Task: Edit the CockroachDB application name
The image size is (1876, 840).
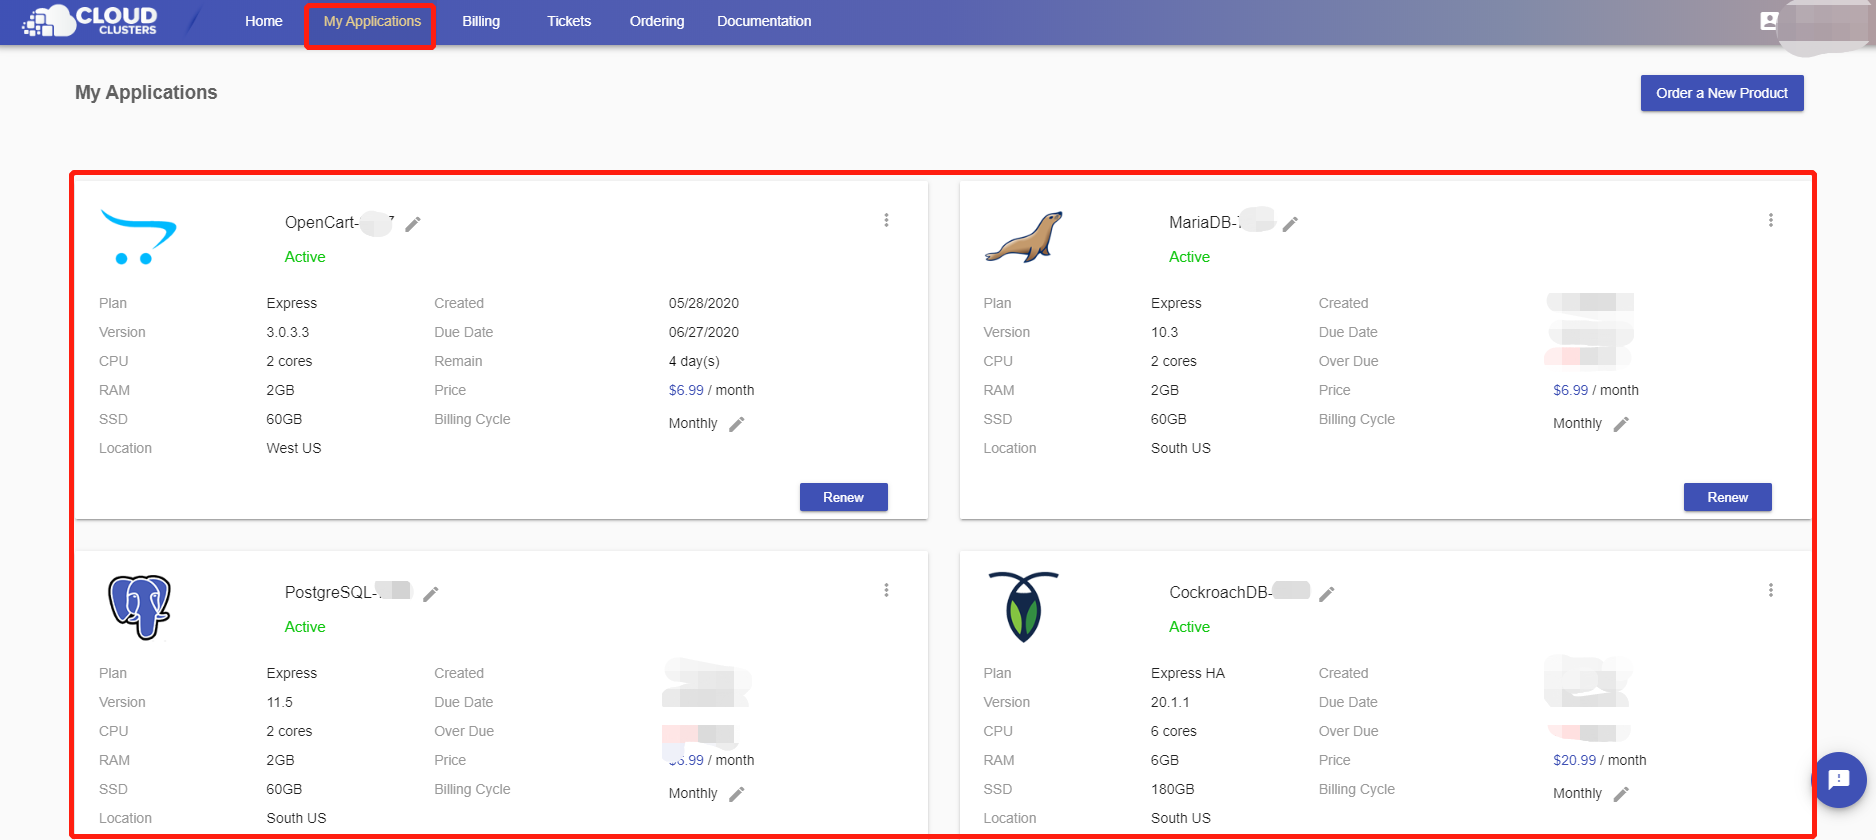Action: (1327, 594)
